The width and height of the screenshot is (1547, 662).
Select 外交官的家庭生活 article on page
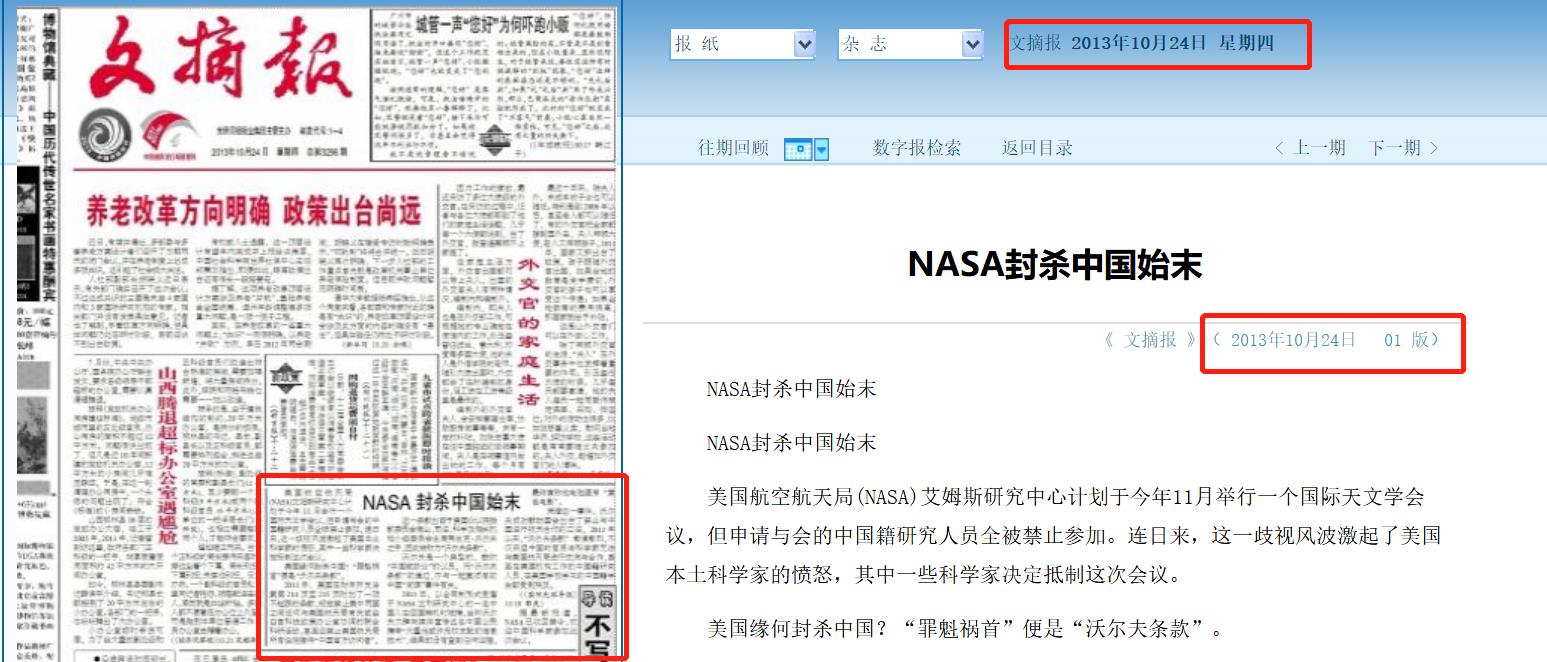pyautogui.click(x=528, y=331)
